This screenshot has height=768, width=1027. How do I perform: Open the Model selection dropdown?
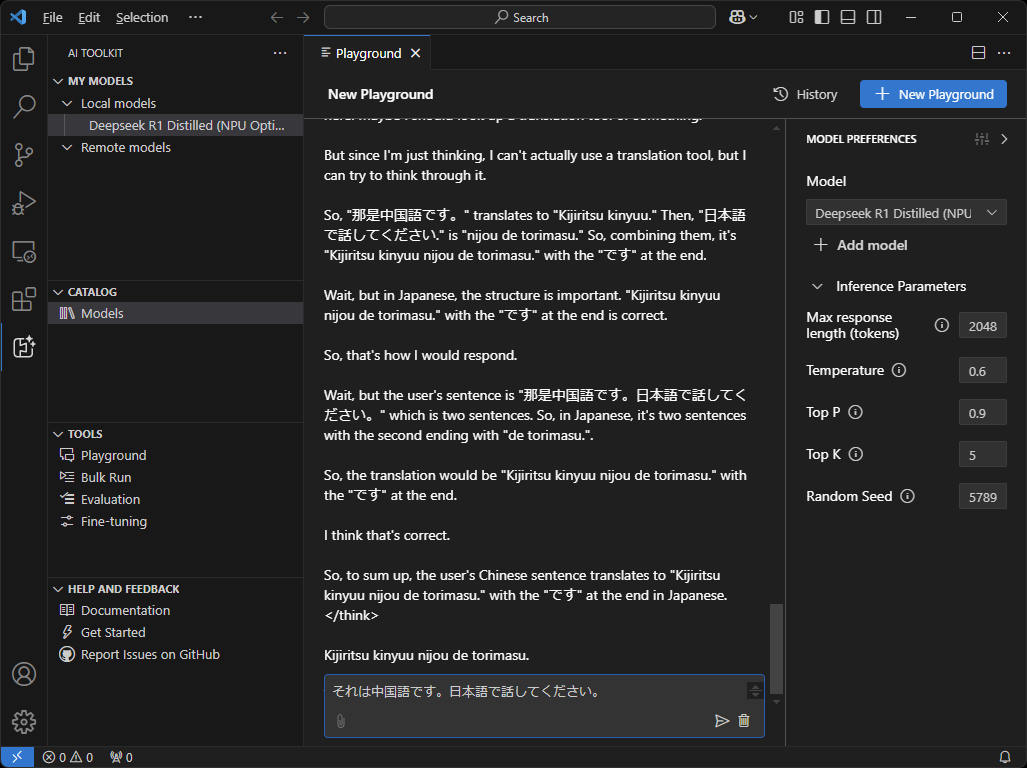point(906,213)
